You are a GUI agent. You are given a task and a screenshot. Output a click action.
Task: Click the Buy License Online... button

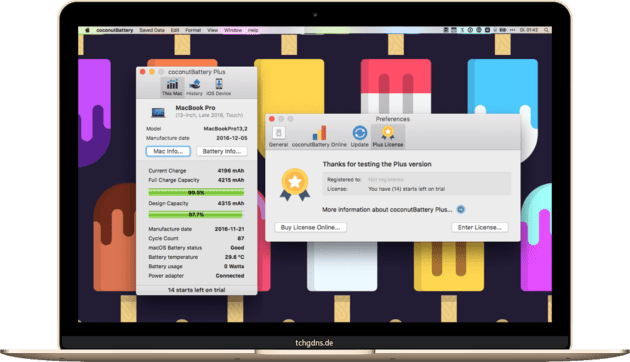(311, 227)
